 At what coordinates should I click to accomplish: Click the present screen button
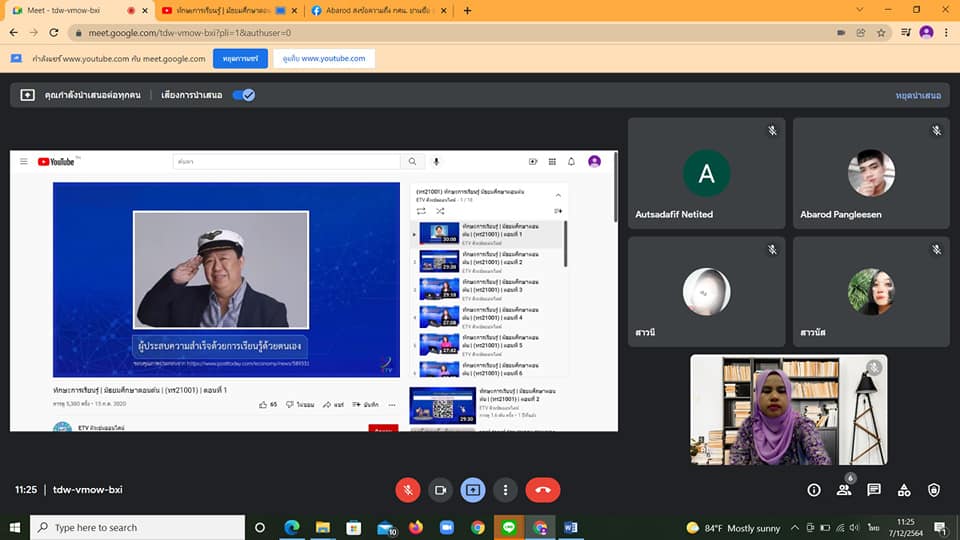point(473,490)
